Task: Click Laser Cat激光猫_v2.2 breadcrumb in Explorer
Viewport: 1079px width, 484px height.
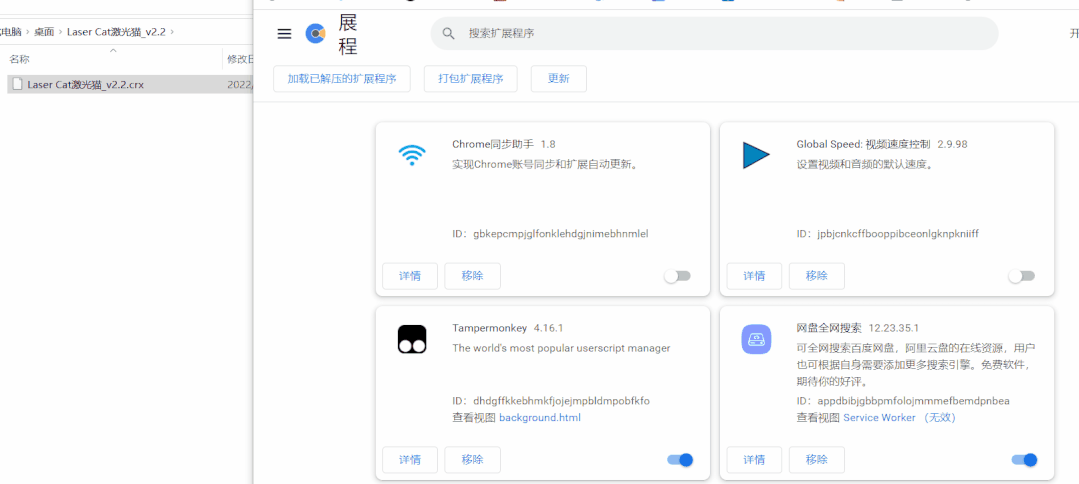Action: pyautogui.click(x=116, y=32)
